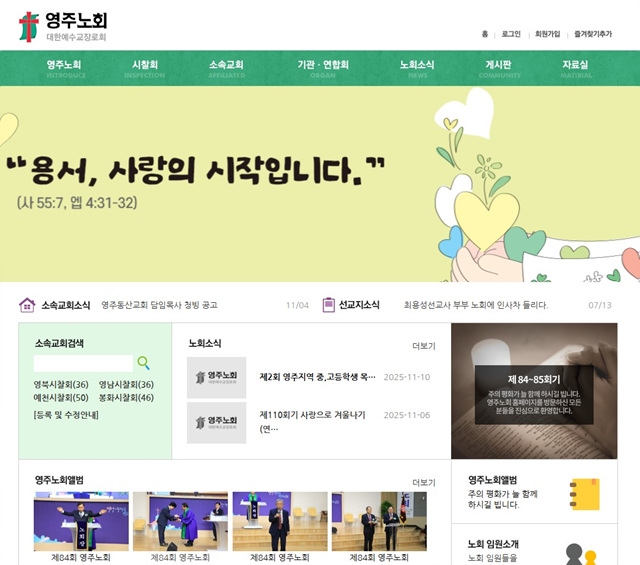The height and width of the screenshot is (565, 640).
Task: Click the 로그인 link at top
Action: 511,34
